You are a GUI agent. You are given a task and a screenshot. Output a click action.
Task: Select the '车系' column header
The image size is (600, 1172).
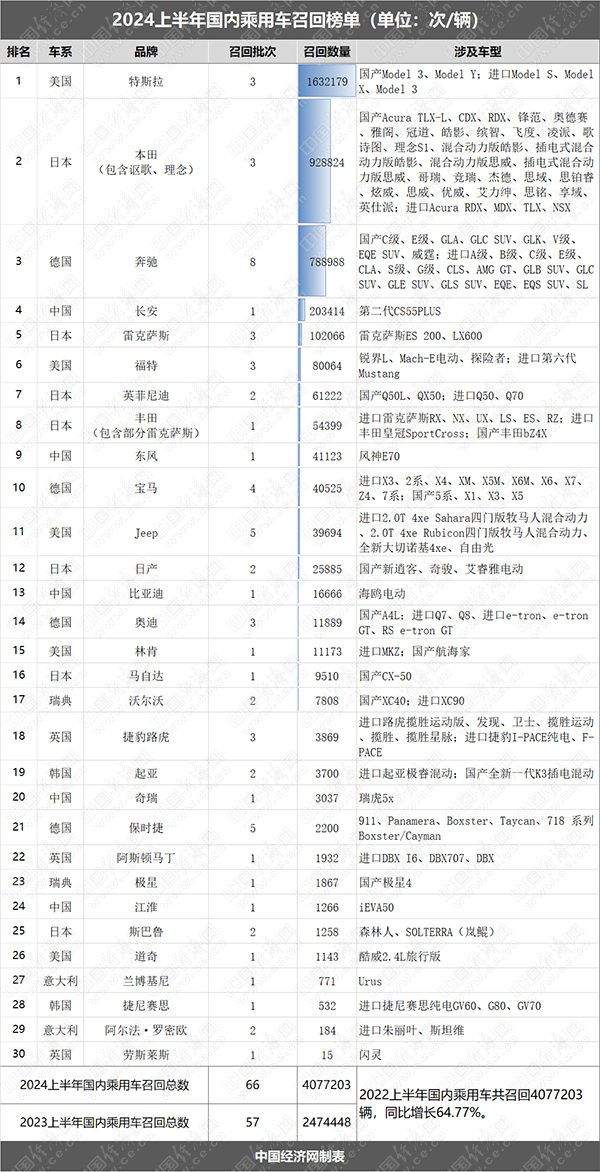(x=61, y=52)
